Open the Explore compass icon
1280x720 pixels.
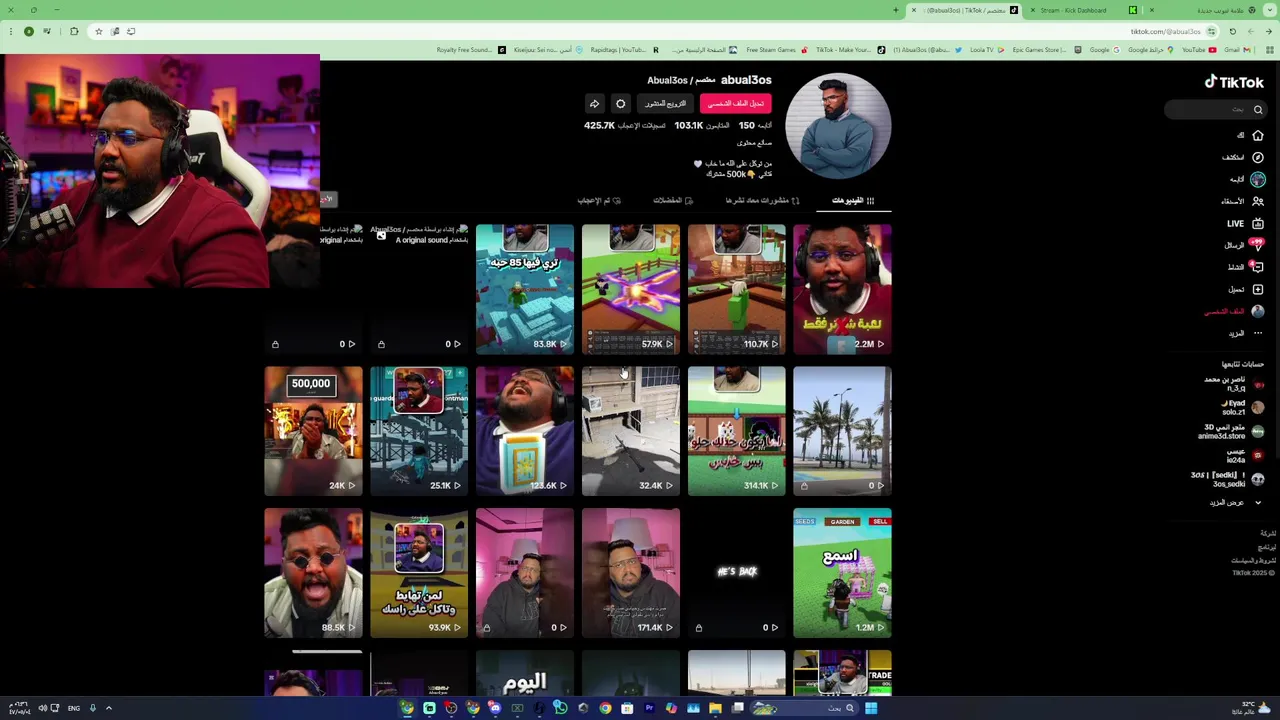[x=1257, y=157]
